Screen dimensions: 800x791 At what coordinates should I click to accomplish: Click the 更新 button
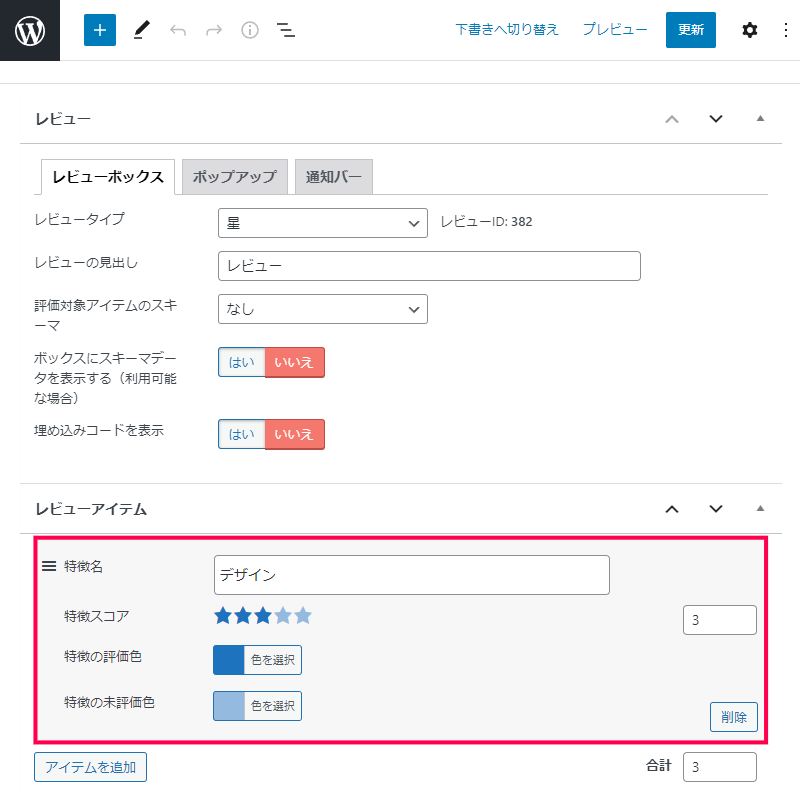pyautogui.click(x=690, y=30)
